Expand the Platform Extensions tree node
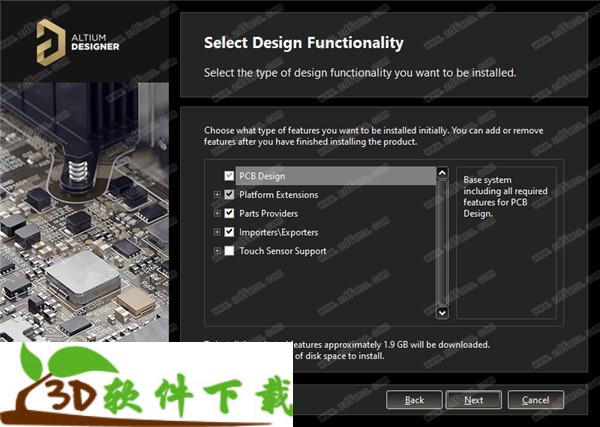This screenshot has height=427, width=600. pyautogui.click(x=217, y=195)
